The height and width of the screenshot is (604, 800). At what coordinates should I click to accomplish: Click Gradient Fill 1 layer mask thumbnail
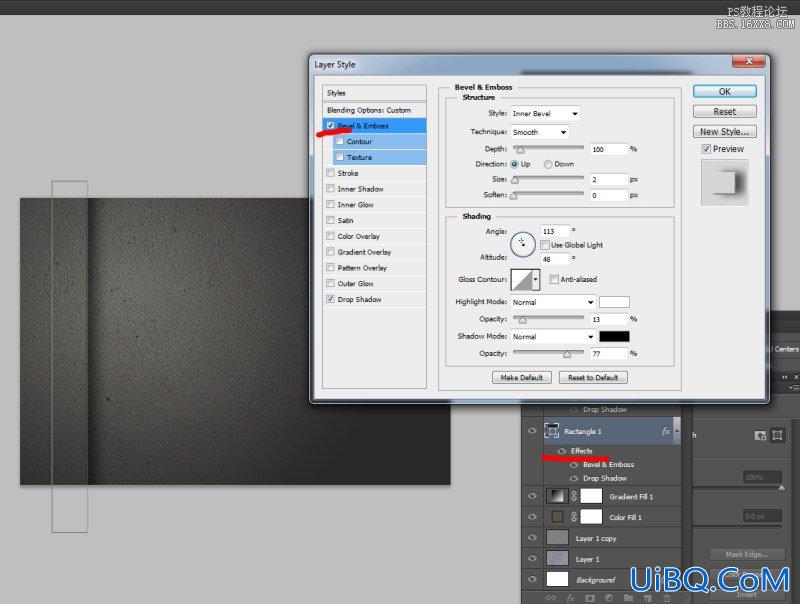pyautogui.click(x=591, y=496)
